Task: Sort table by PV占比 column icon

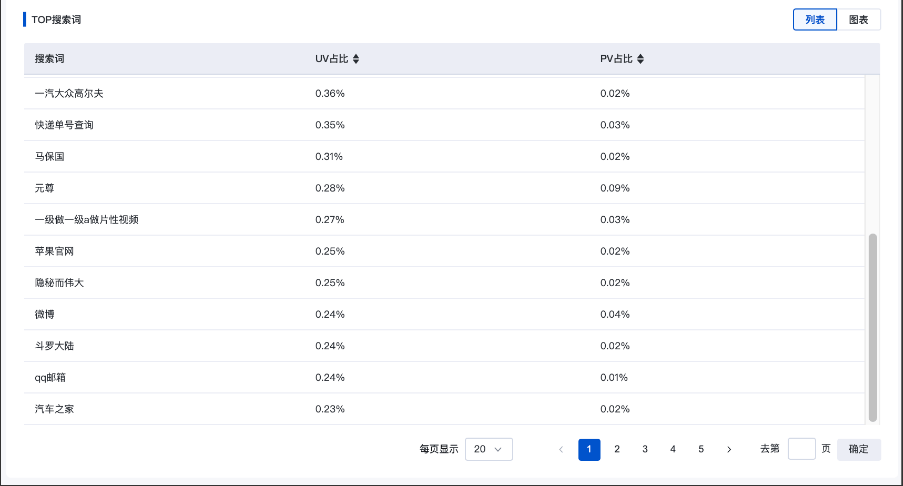Action: (641, 59)
